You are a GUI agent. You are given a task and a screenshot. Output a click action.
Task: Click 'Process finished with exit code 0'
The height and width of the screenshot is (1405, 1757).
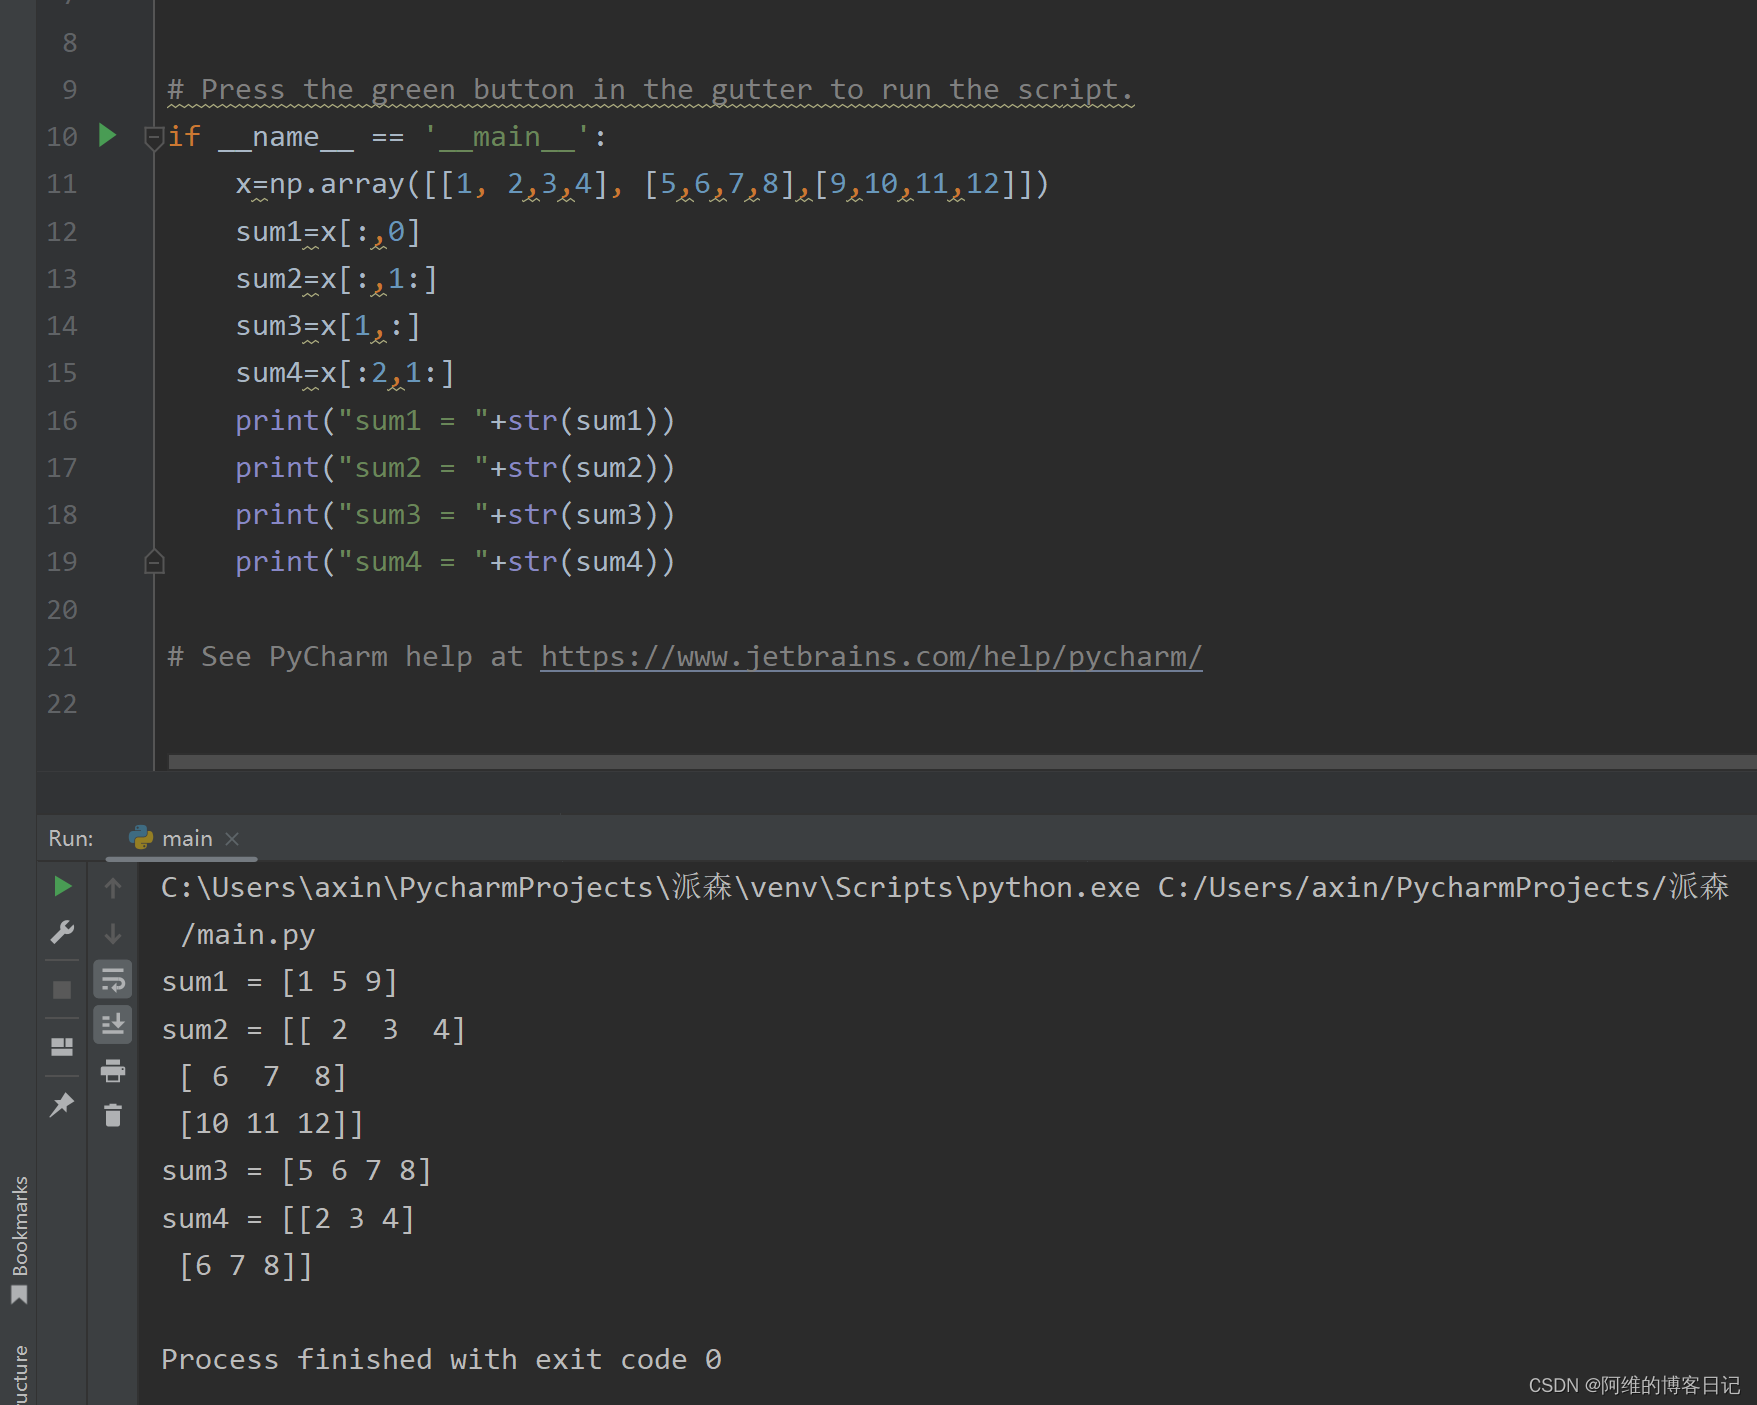click(441, 1360)
